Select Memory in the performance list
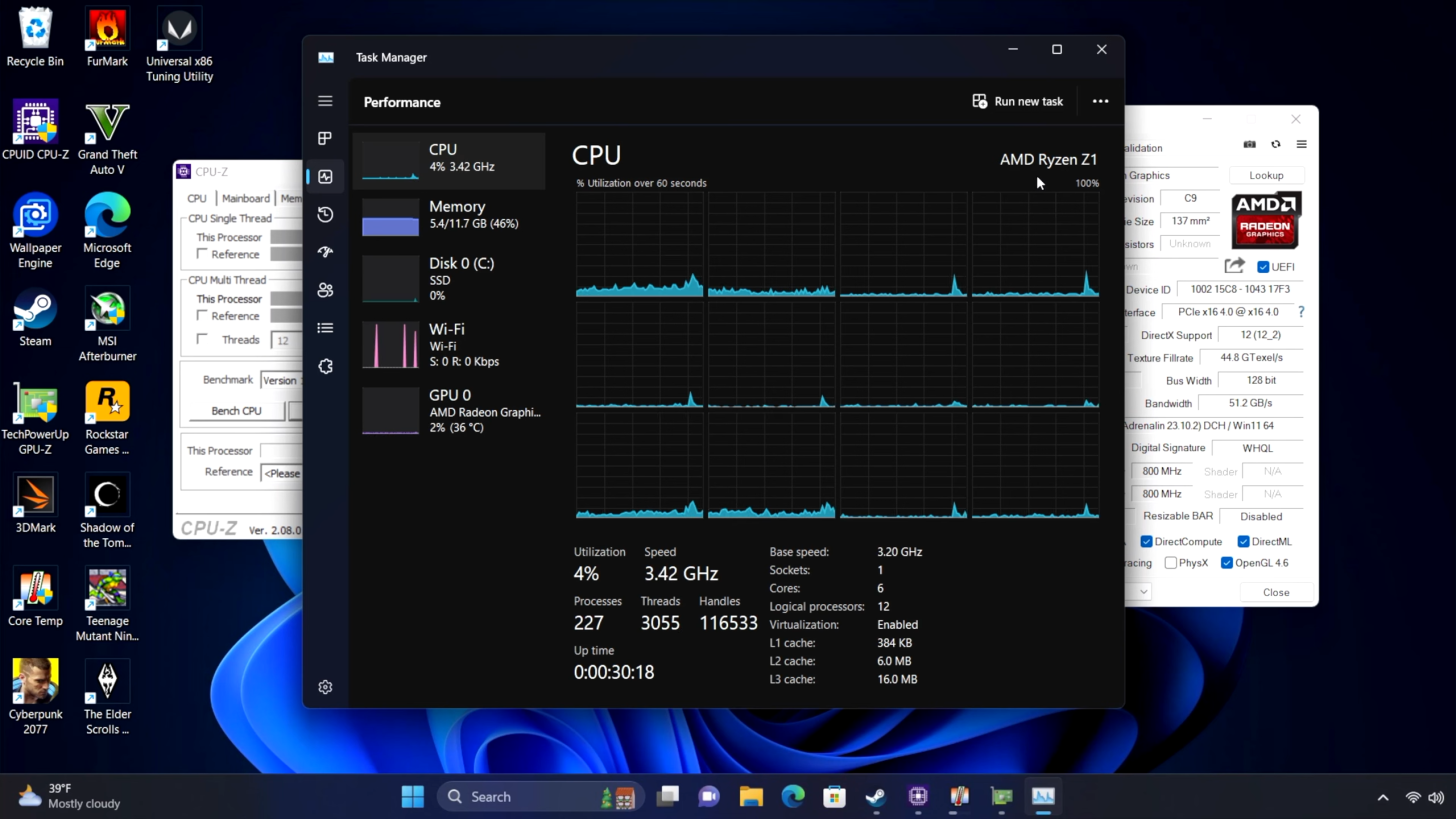The image size is (1456, 819). point(449,214)
